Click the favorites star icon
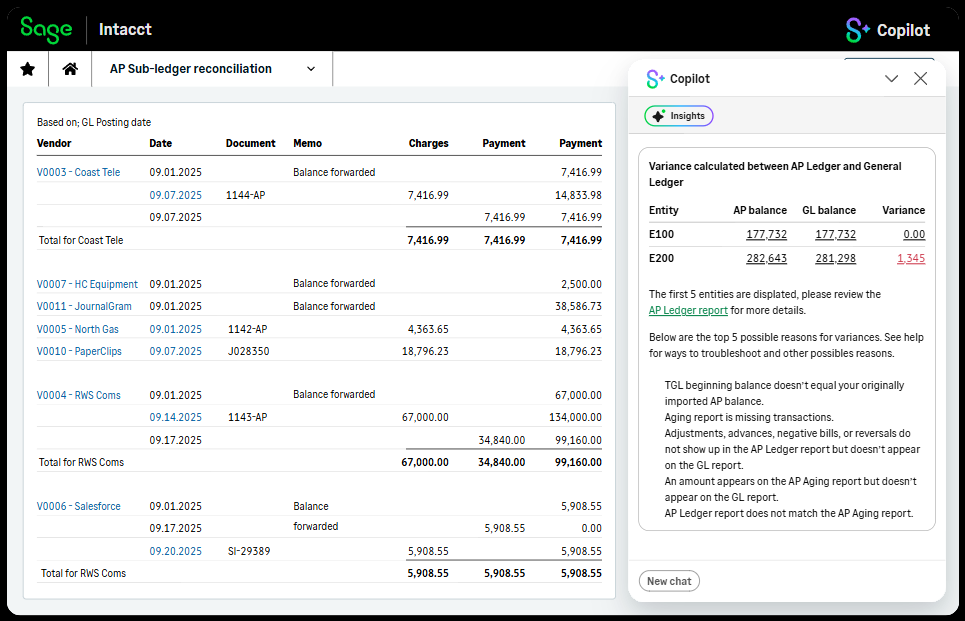Image resolution: width=965 pixels, height=621 pixels. point(28,69)
